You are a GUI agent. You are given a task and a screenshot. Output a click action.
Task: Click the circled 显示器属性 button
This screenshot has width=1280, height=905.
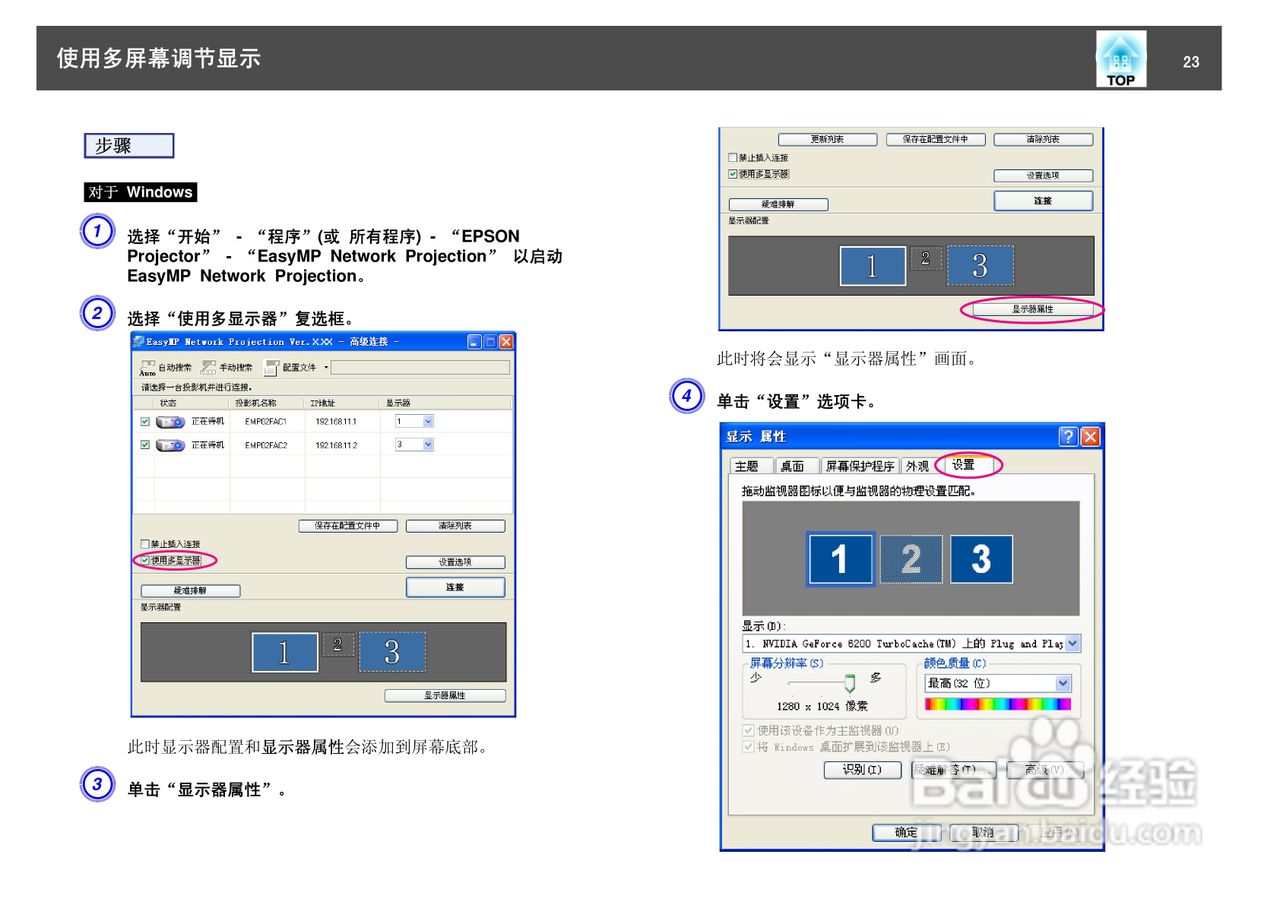1035,311
